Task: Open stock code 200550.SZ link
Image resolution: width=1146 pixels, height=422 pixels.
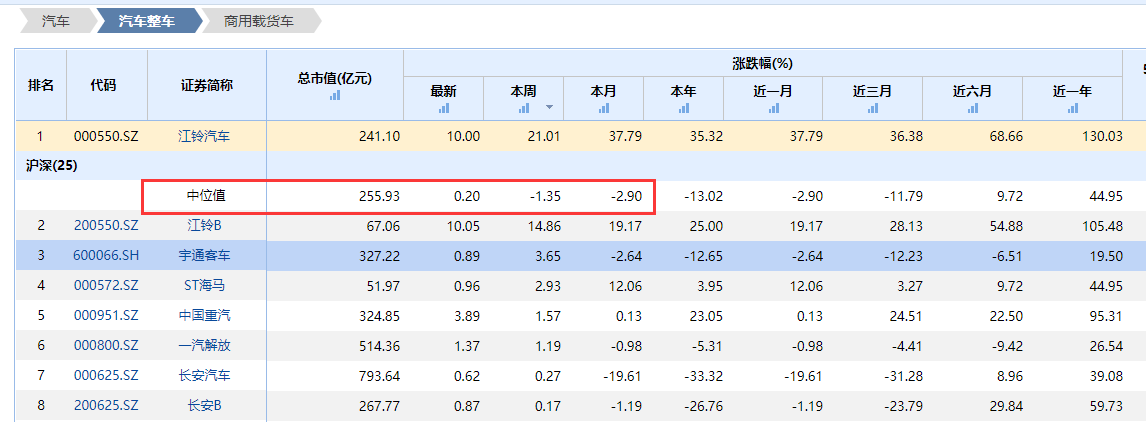Action: (106, 226)
